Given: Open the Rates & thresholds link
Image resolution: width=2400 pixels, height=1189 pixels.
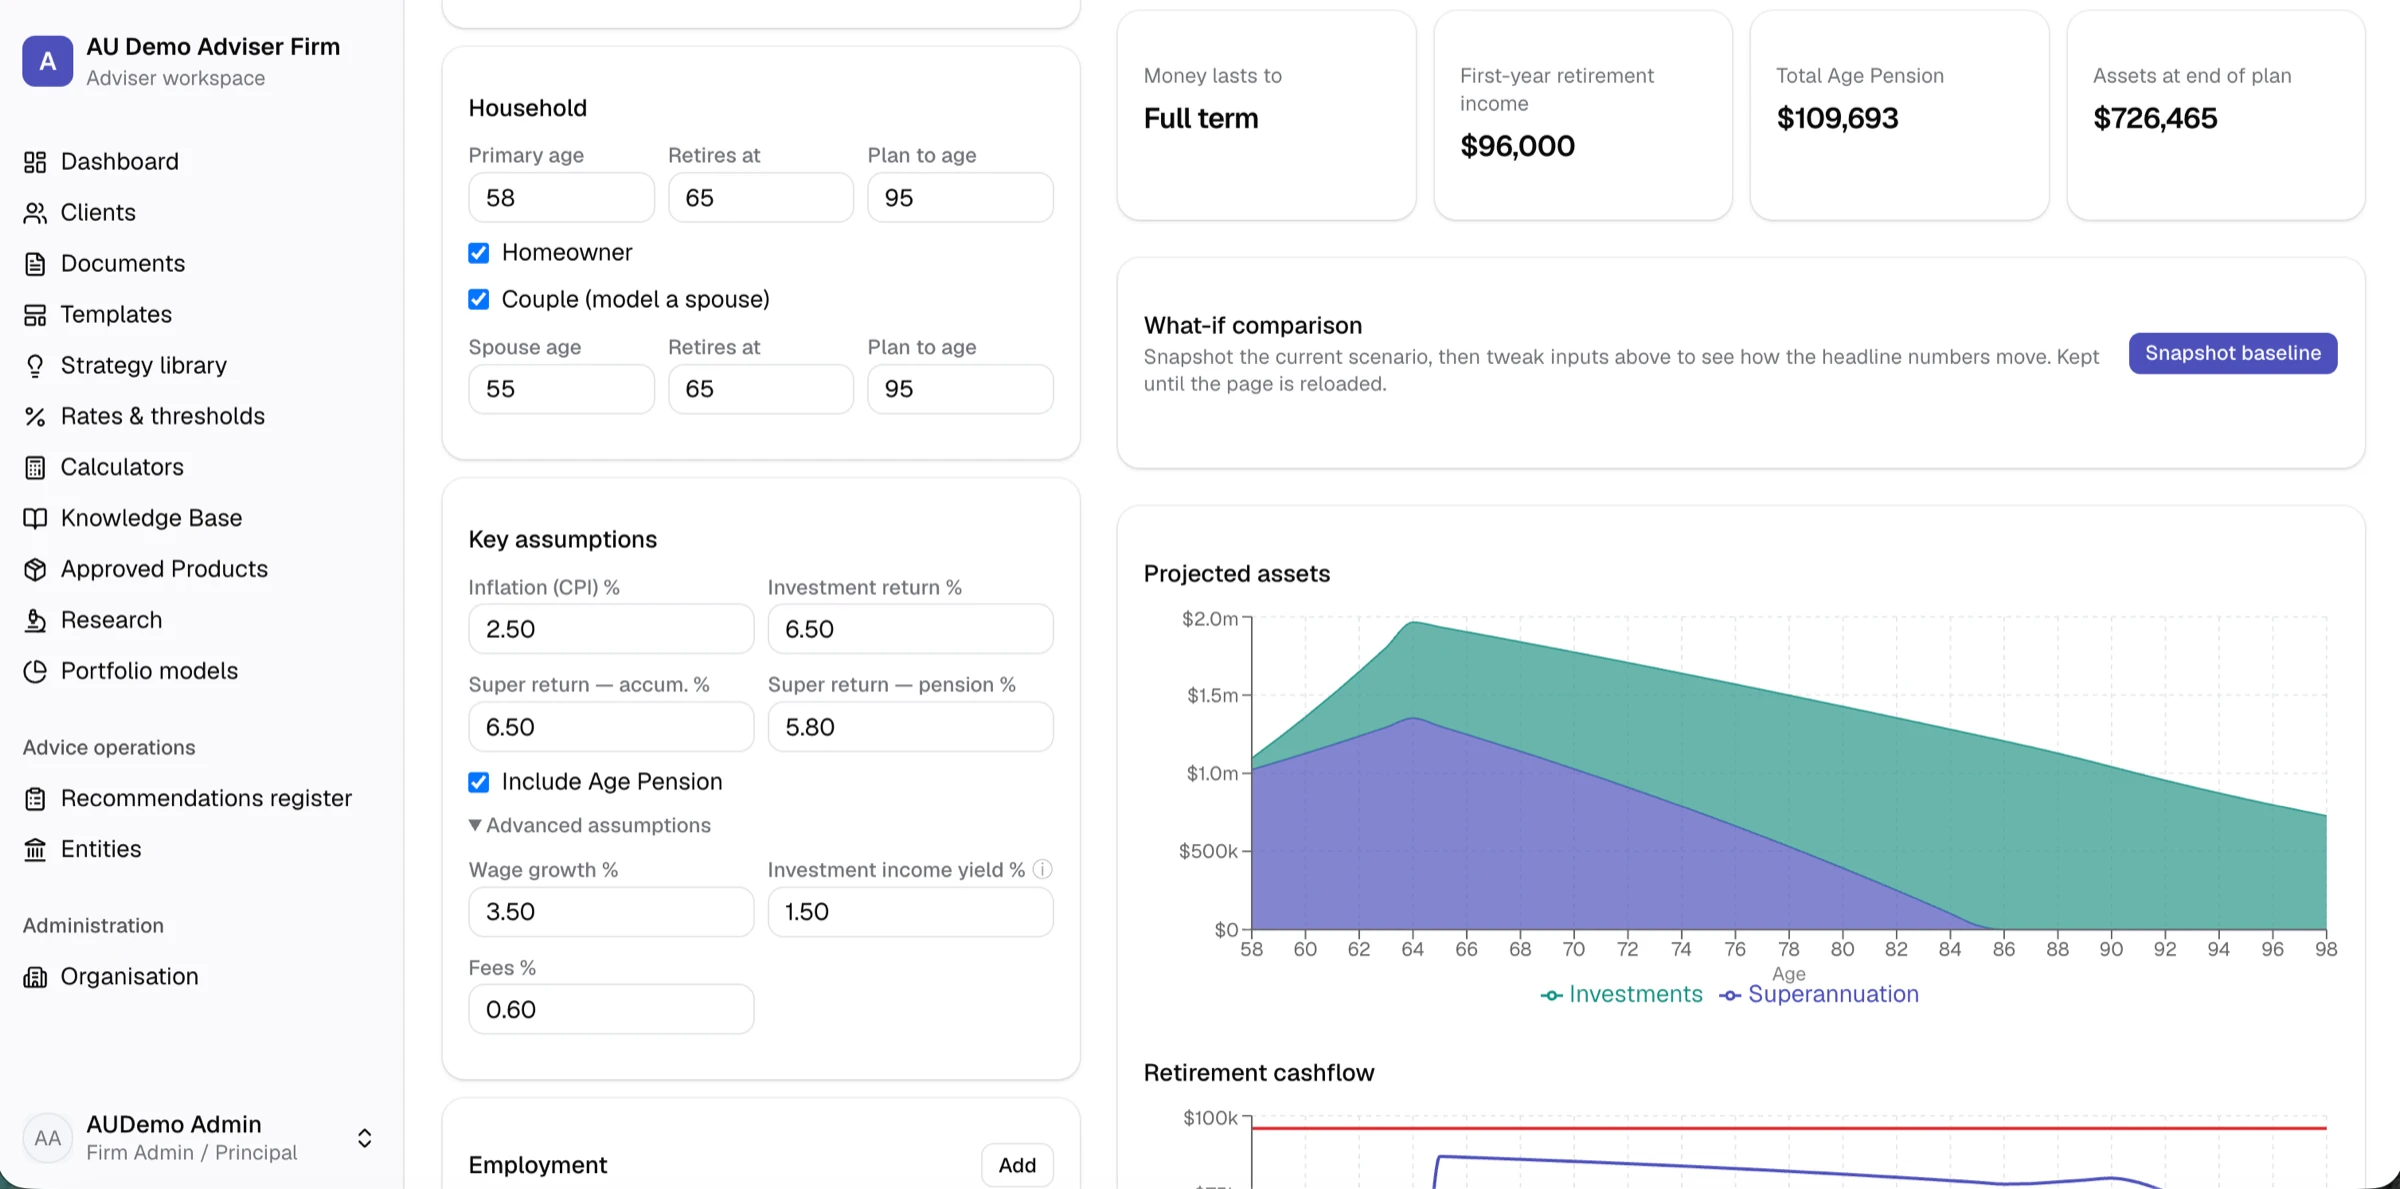Looking at the screenshot, I should 163,417.
